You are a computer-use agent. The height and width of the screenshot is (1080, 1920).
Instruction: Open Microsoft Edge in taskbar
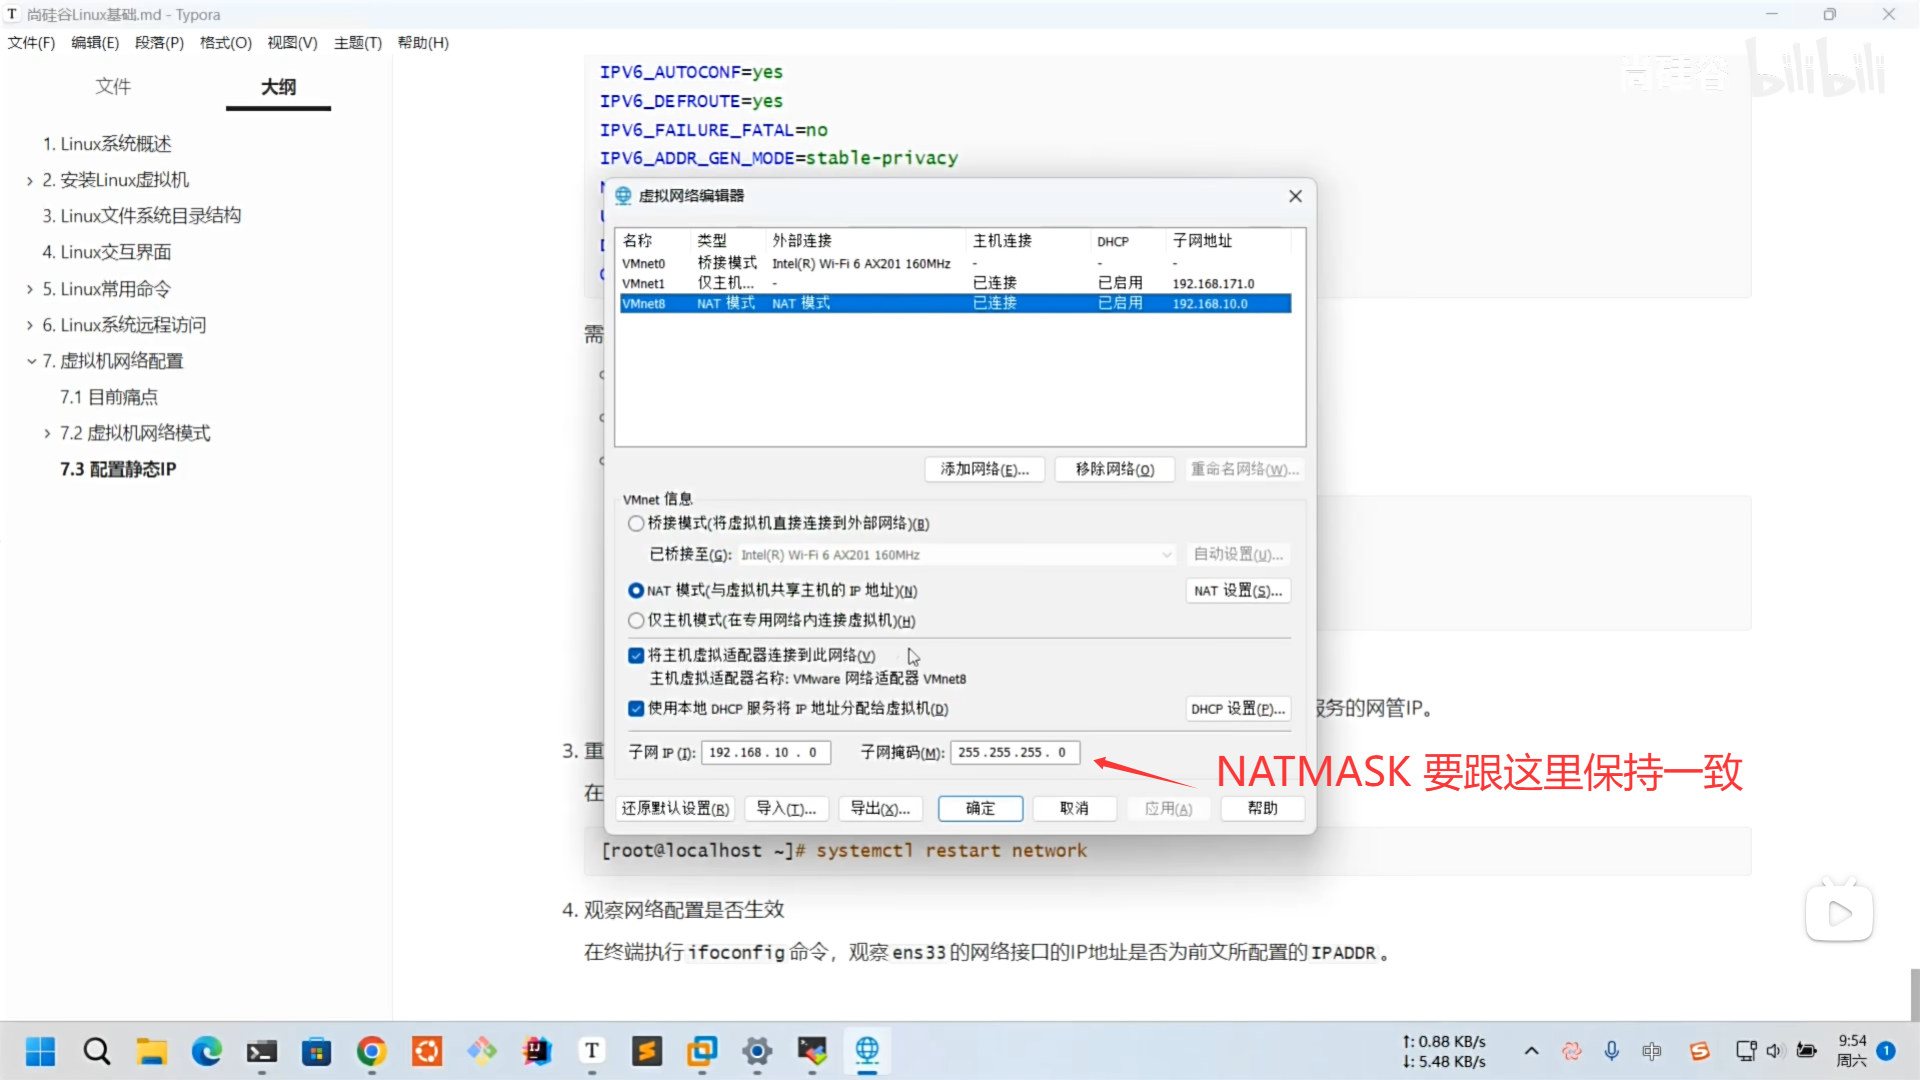(x=207, y=1051)
